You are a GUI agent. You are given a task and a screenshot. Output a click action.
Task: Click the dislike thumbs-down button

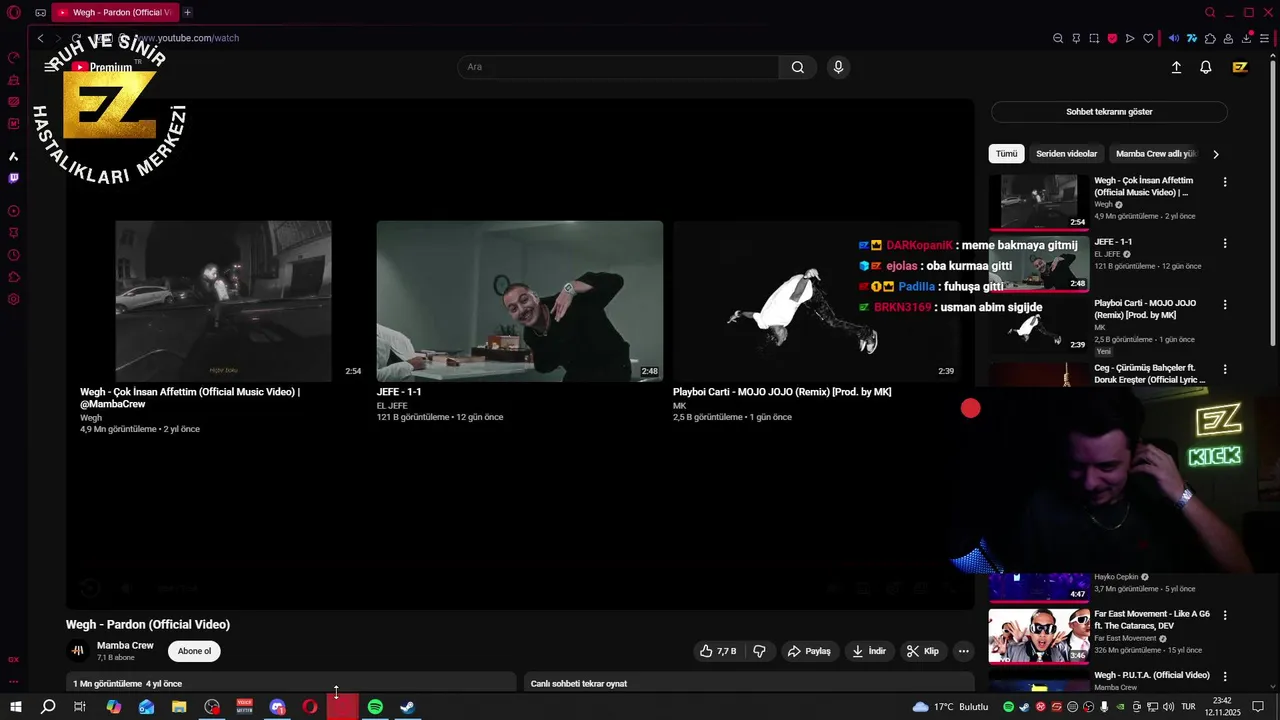(759, 651)
